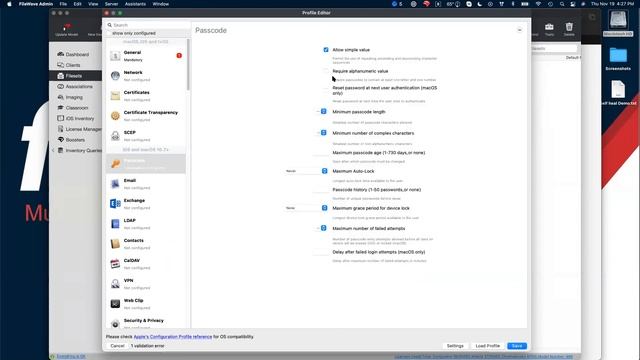Open the Wi-Fi menu bar icon
The width and height of the screenshot is (640, 360).
click(x=538, y=4)
